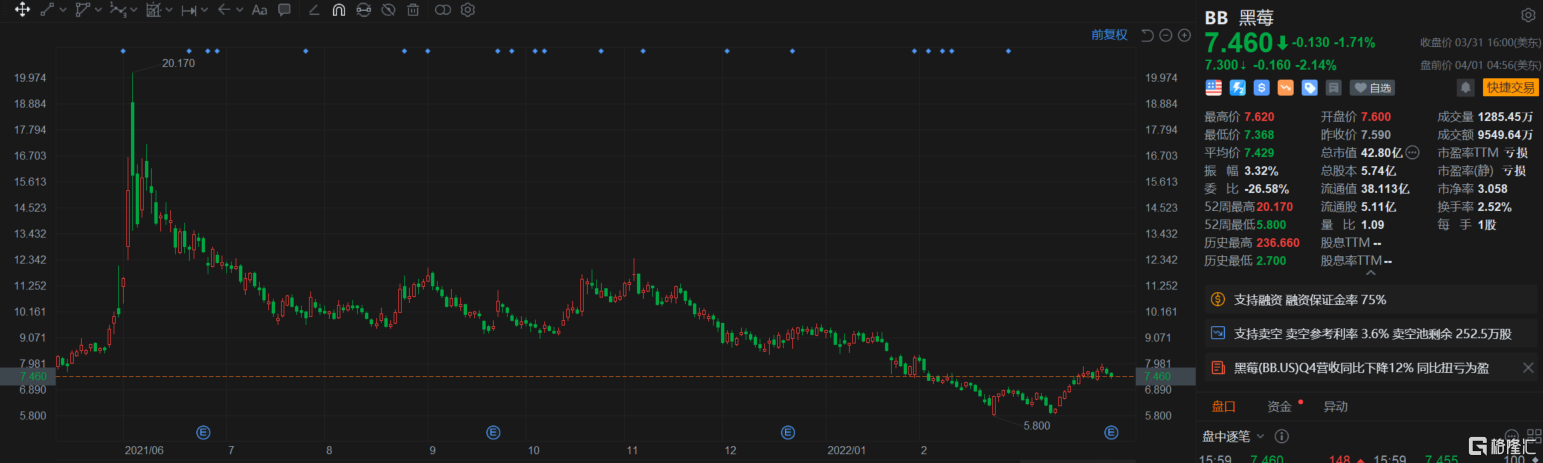Viewport: 1543px width, 463px height.
Task: Click the undo reset chart arrow
Action: point(1147,35)
